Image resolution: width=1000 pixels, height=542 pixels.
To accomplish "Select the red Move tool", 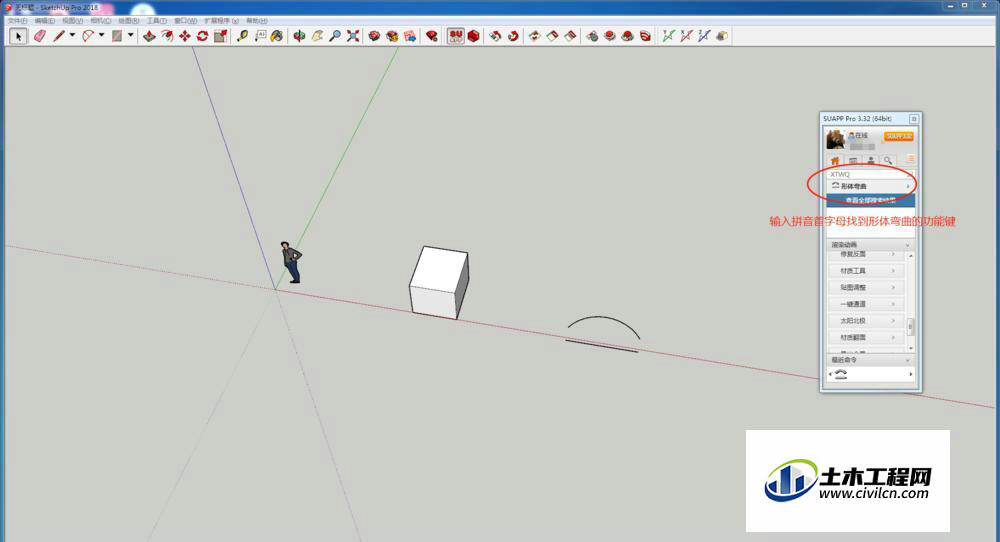I will pyautogui.click(x=185, y=36).
